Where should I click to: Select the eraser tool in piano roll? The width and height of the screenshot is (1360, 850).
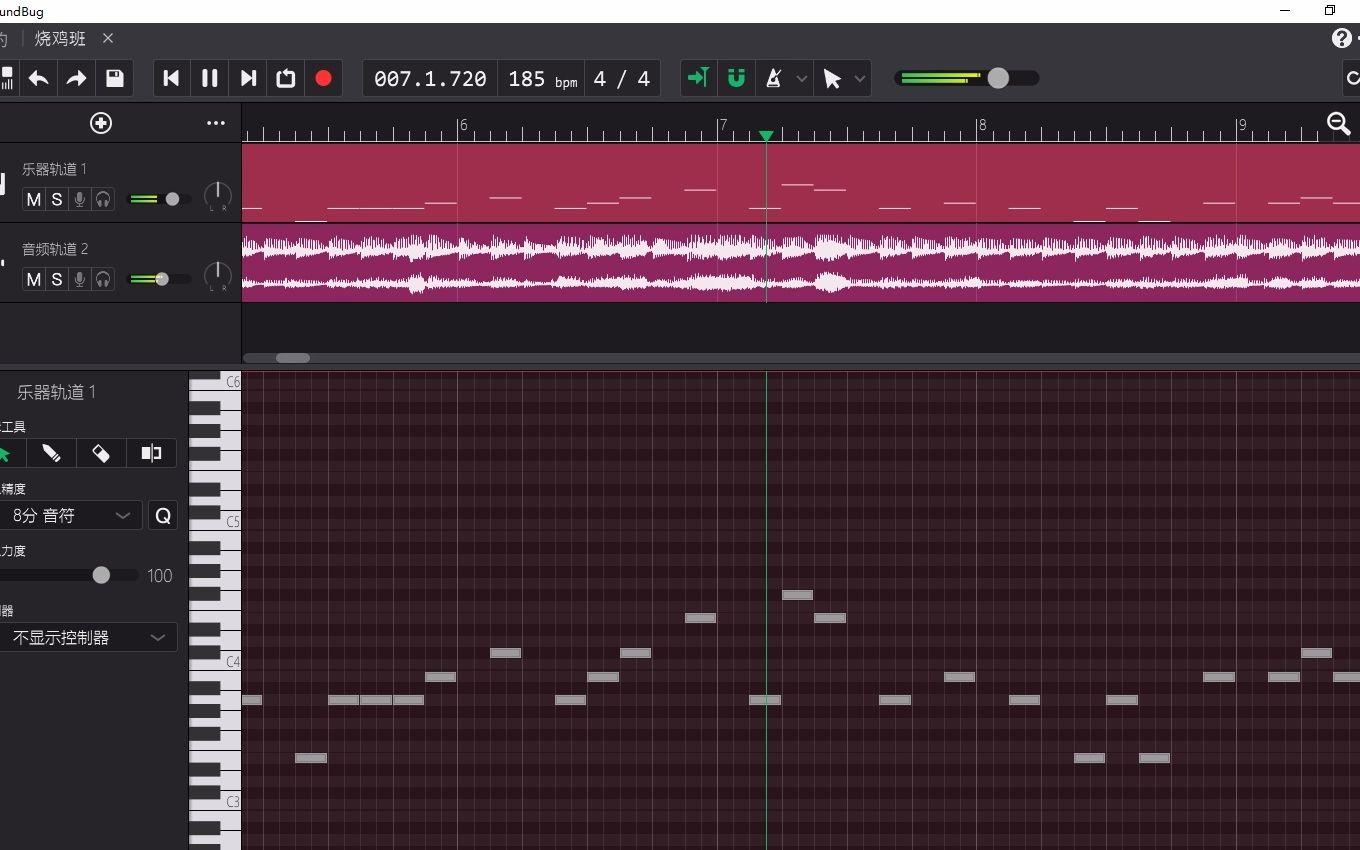click(x=101, y=453)
